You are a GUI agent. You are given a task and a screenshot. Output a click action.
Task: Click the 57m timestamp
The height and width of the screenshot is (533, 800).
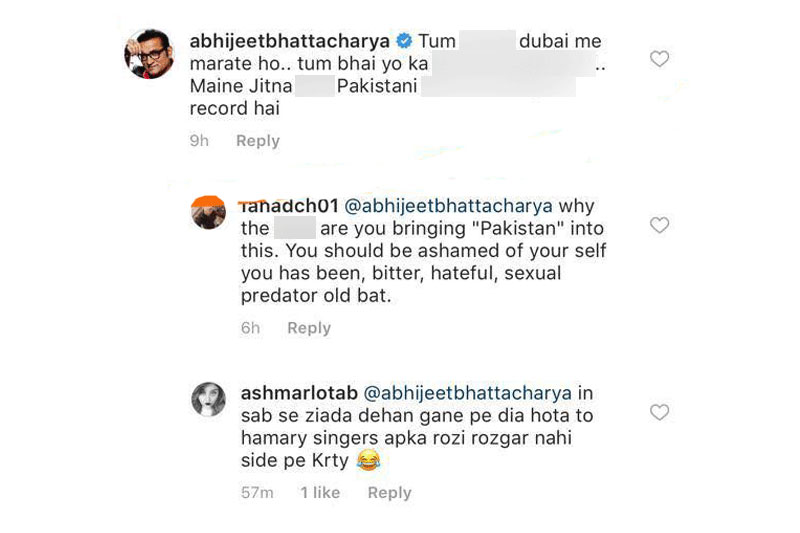tap(258, 493)
